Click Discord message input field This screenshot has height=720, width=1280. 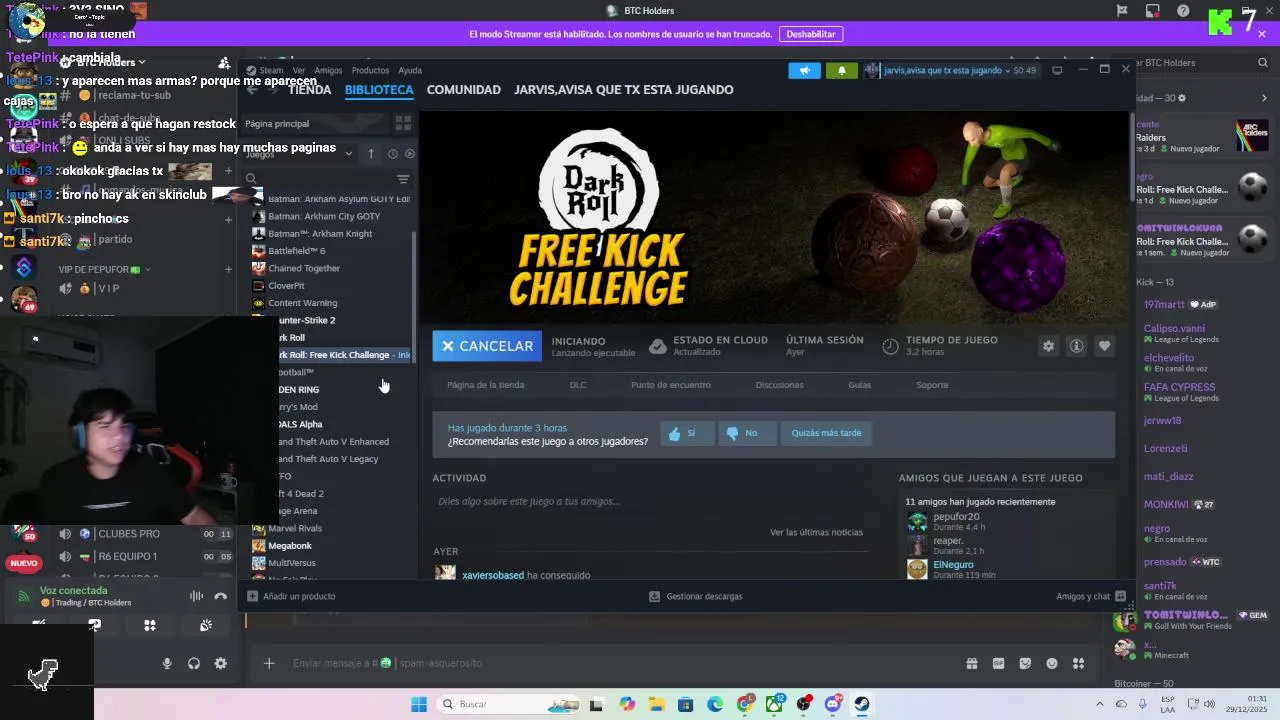point(620,663)
